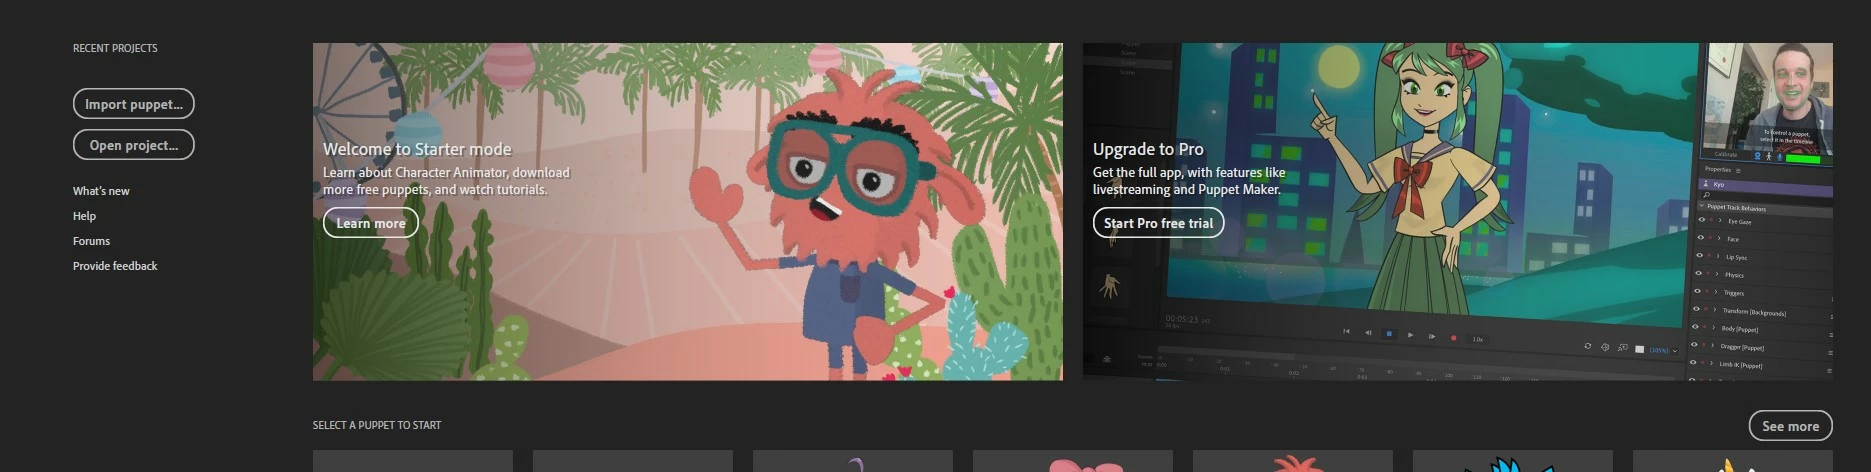Click the 'Welcome to Starter mode' title text
This screenshot has width=1871, height=472.
(x=417, y=149)
